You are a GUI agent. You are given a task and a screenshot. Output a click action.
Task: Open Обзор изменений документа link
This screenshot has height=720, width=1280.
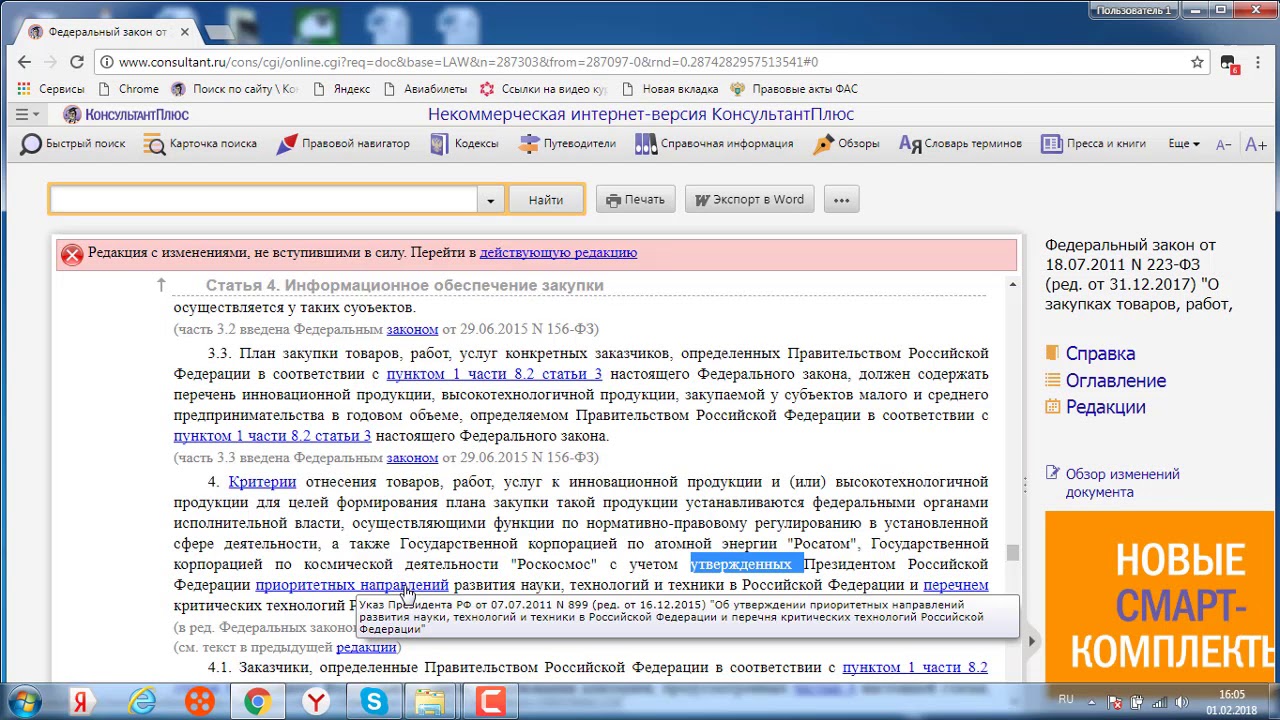pyautogui.click(x=1122, y=483)
